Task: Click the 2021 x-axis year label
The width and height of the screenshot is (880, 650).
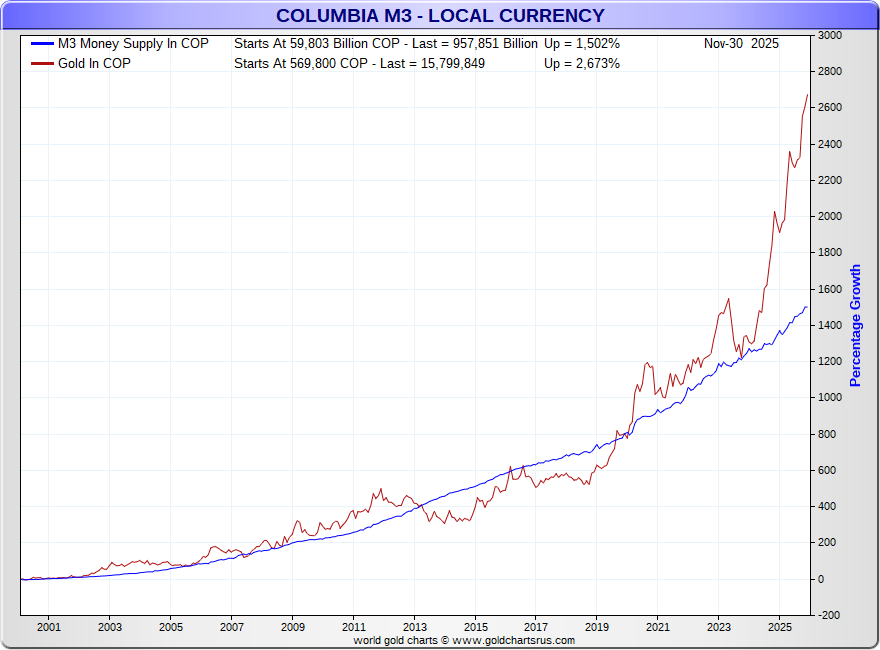Action: coord(658,627)
